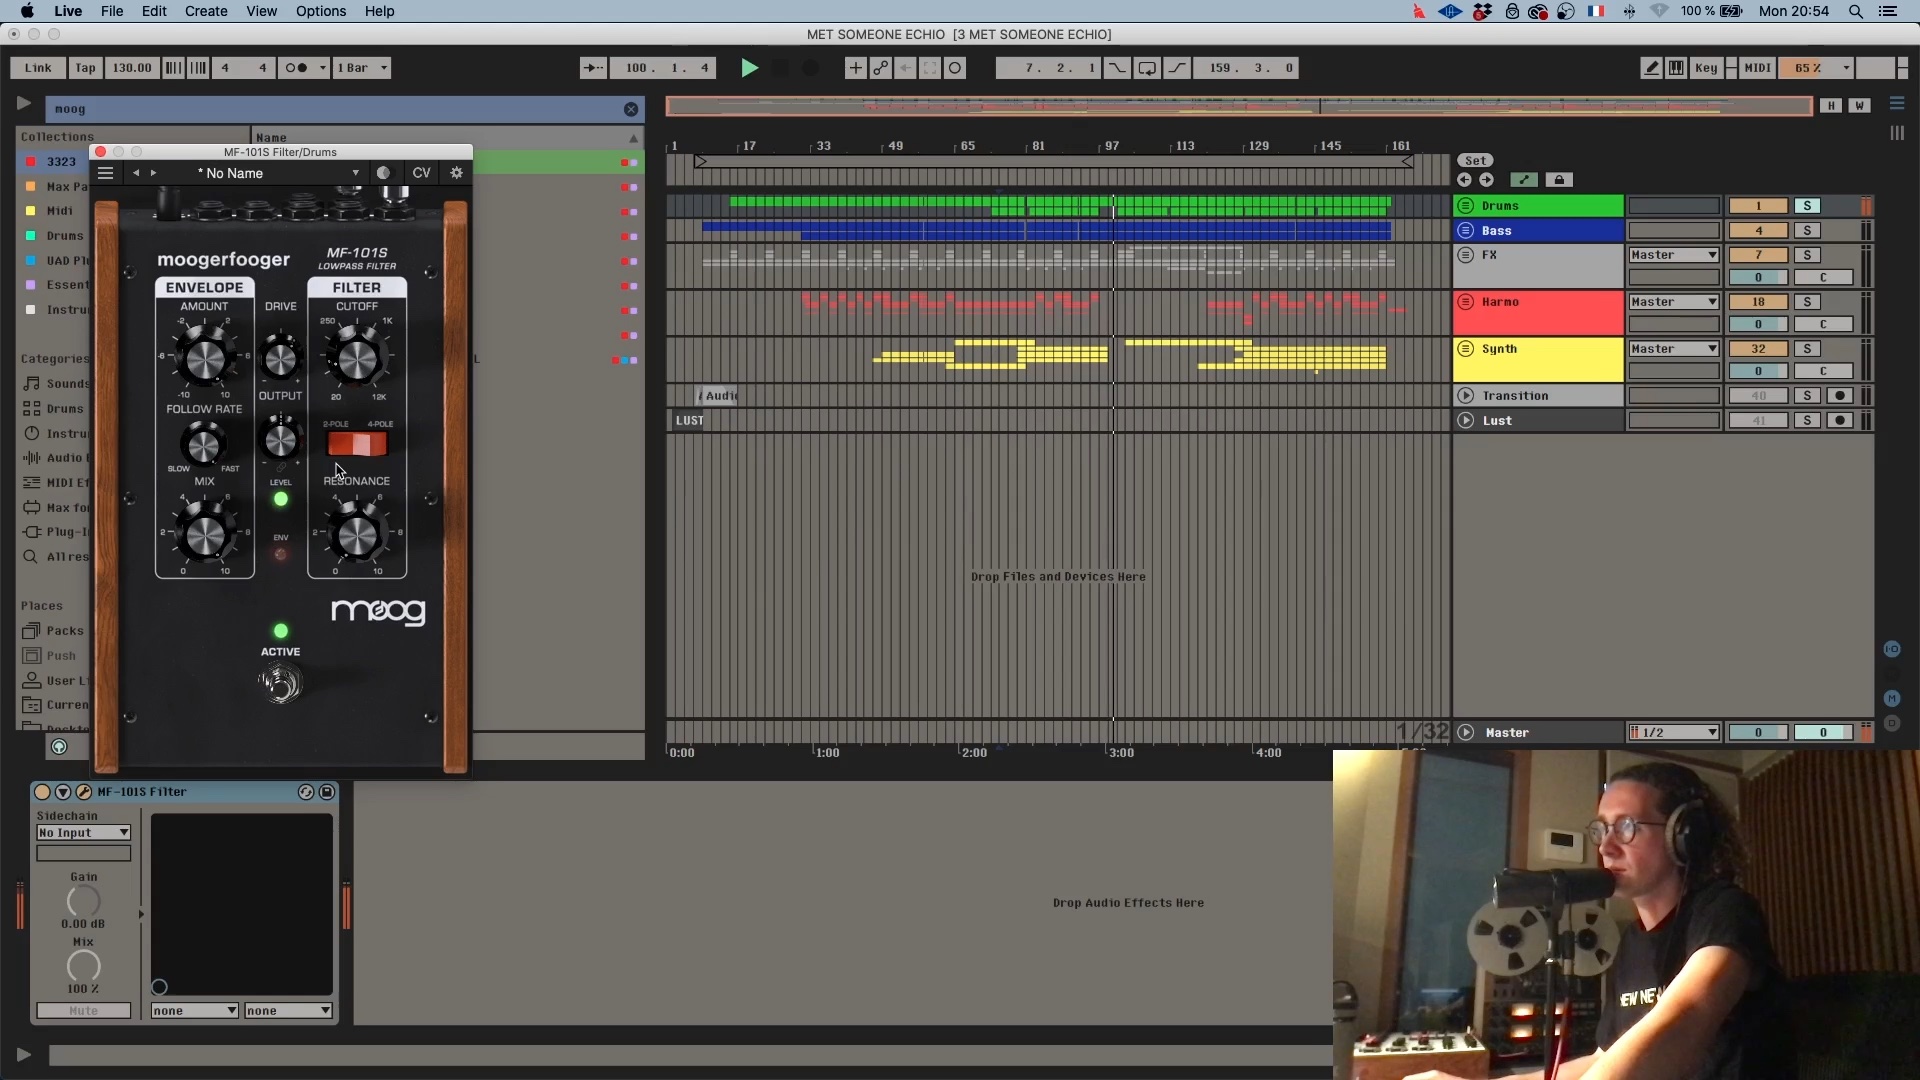Open Harmo track Master routing dropdown
Viewport: 1920px width, 1080px height.
pos(1673,302)
